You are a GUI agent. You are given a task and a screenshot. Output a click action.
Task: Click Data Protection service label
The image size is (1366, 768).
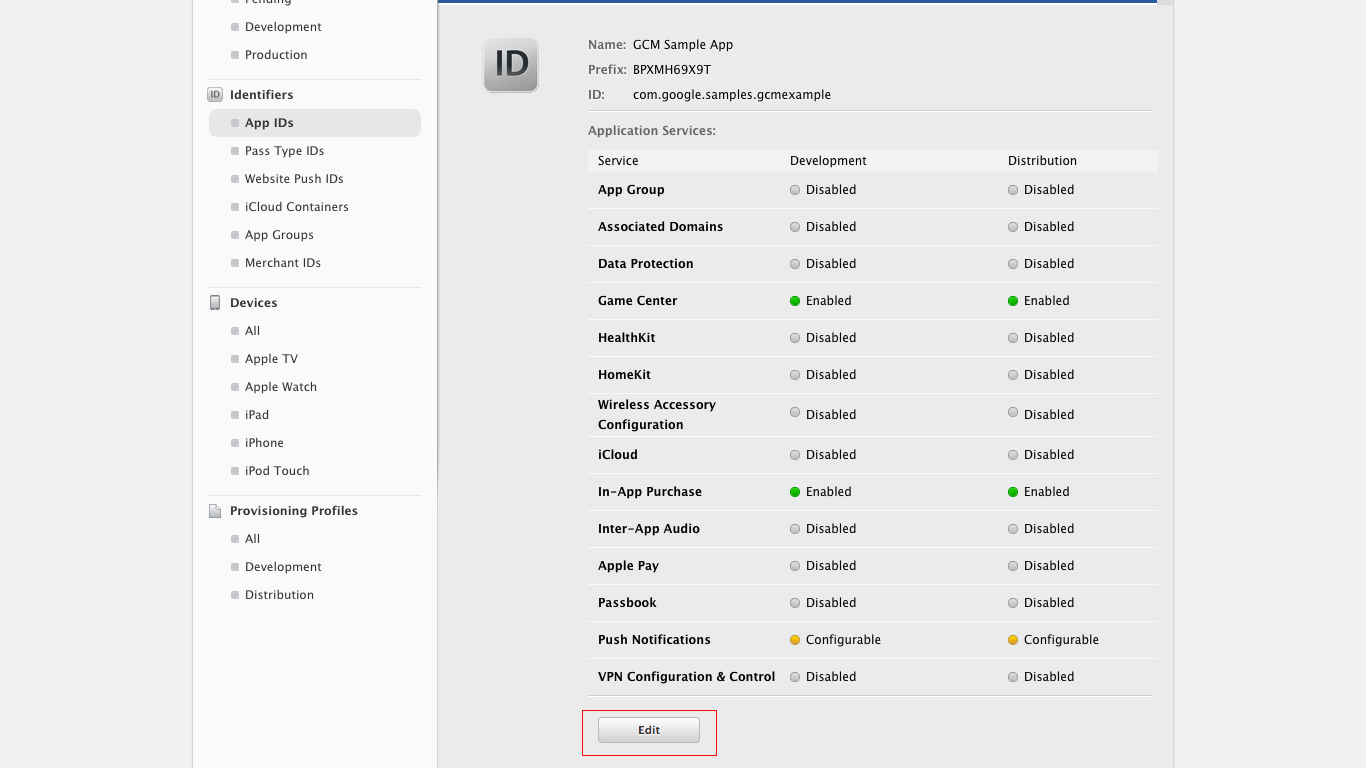(x=645, y=264)
